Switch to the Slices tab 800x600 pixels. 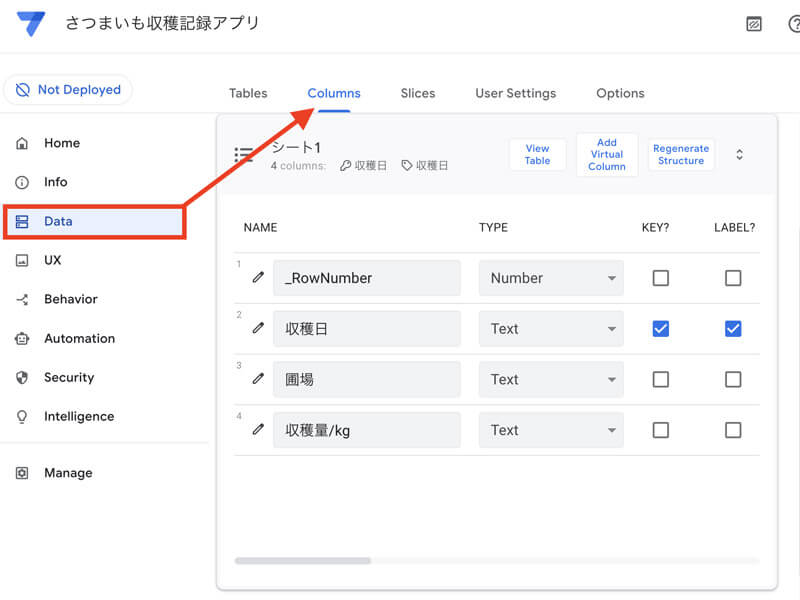tap(417, 93)
